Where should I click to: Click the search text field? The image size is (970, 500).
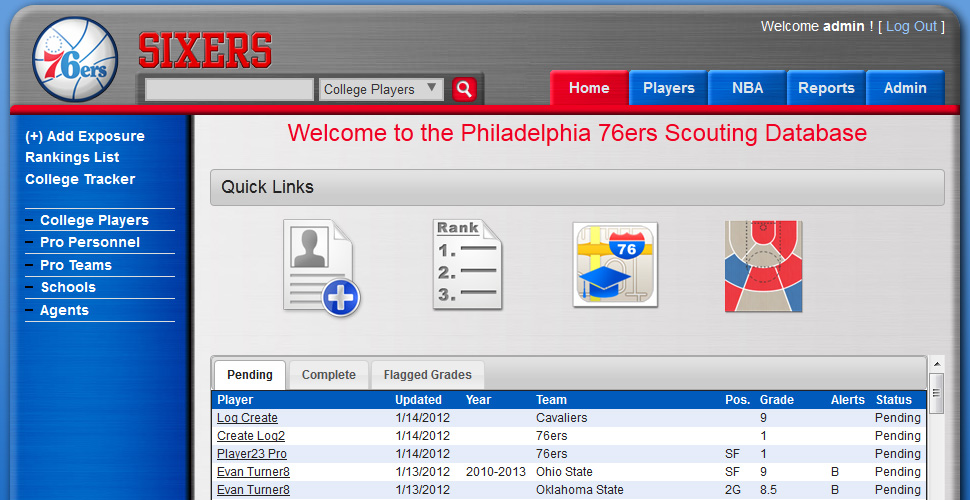[230, 89]
